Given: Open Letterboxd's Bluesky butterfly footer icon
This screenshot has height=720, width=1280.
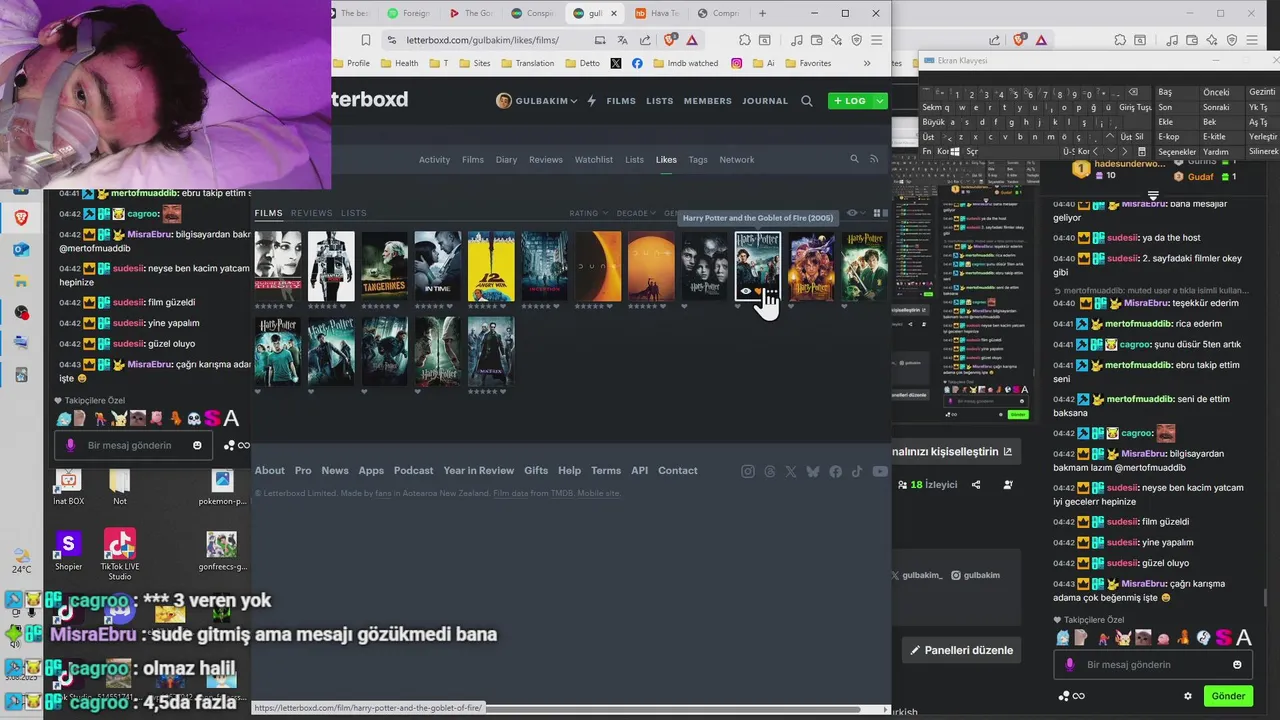Looking at the screenshot, I should (813, 471).
